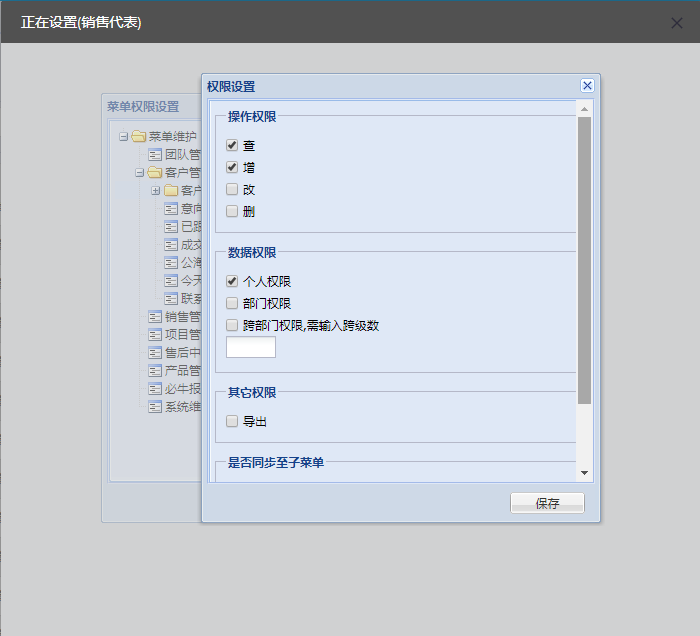Check 跨部门权限,需输入跨级数 option
This screenshot has width=700, height=636.
pos(232,325)
